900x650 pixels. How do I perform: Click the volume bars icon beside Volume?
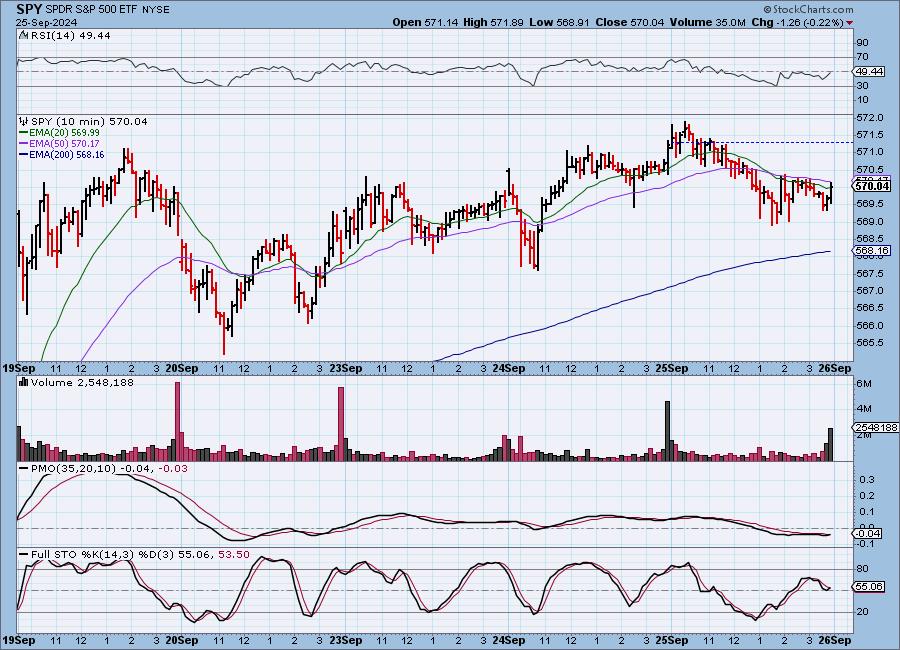point(24,382)
